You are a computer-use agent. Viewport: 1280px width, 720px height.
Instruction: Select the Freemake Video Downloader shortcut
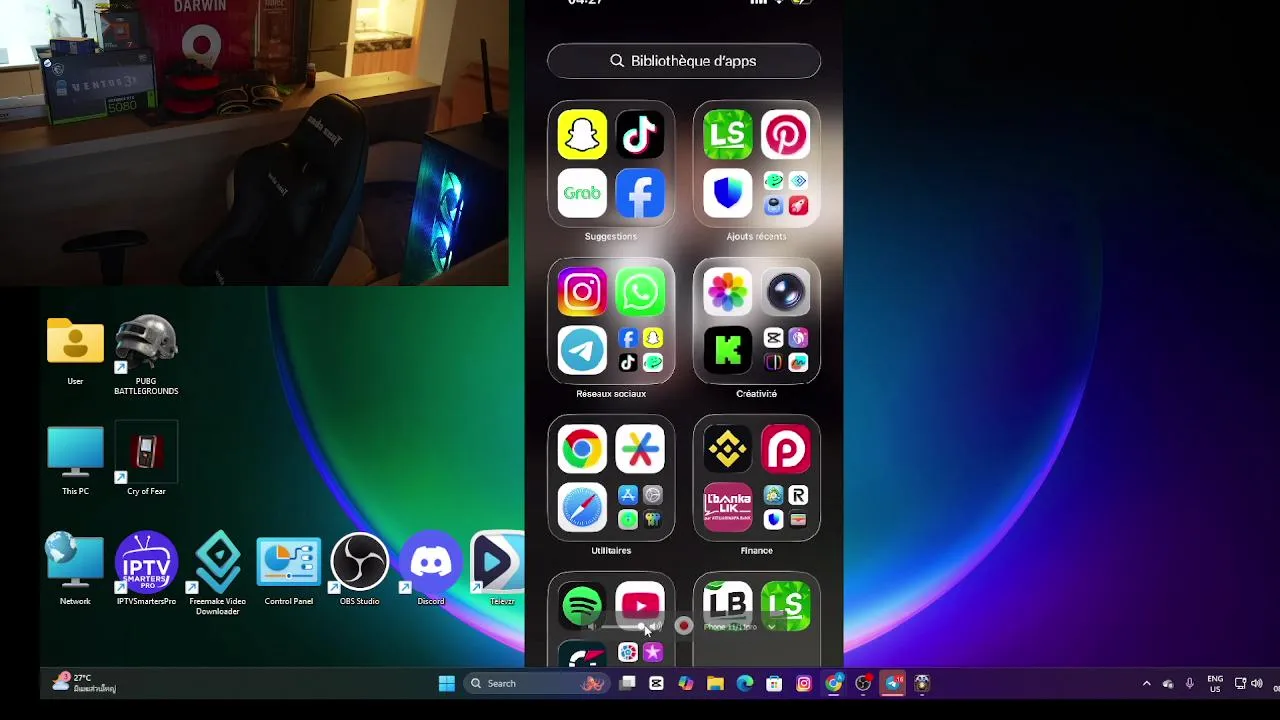pos(217,574)
